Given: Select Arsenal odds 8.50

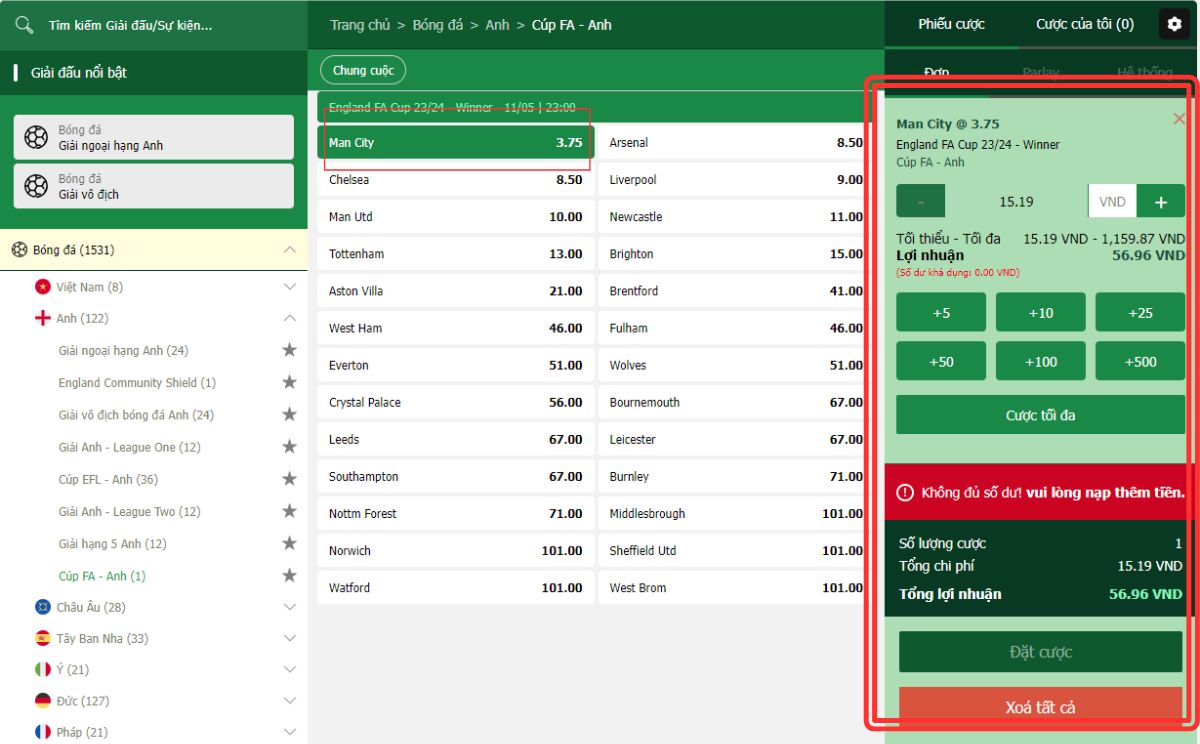Looking at the screenshot, I should [734, 143].
